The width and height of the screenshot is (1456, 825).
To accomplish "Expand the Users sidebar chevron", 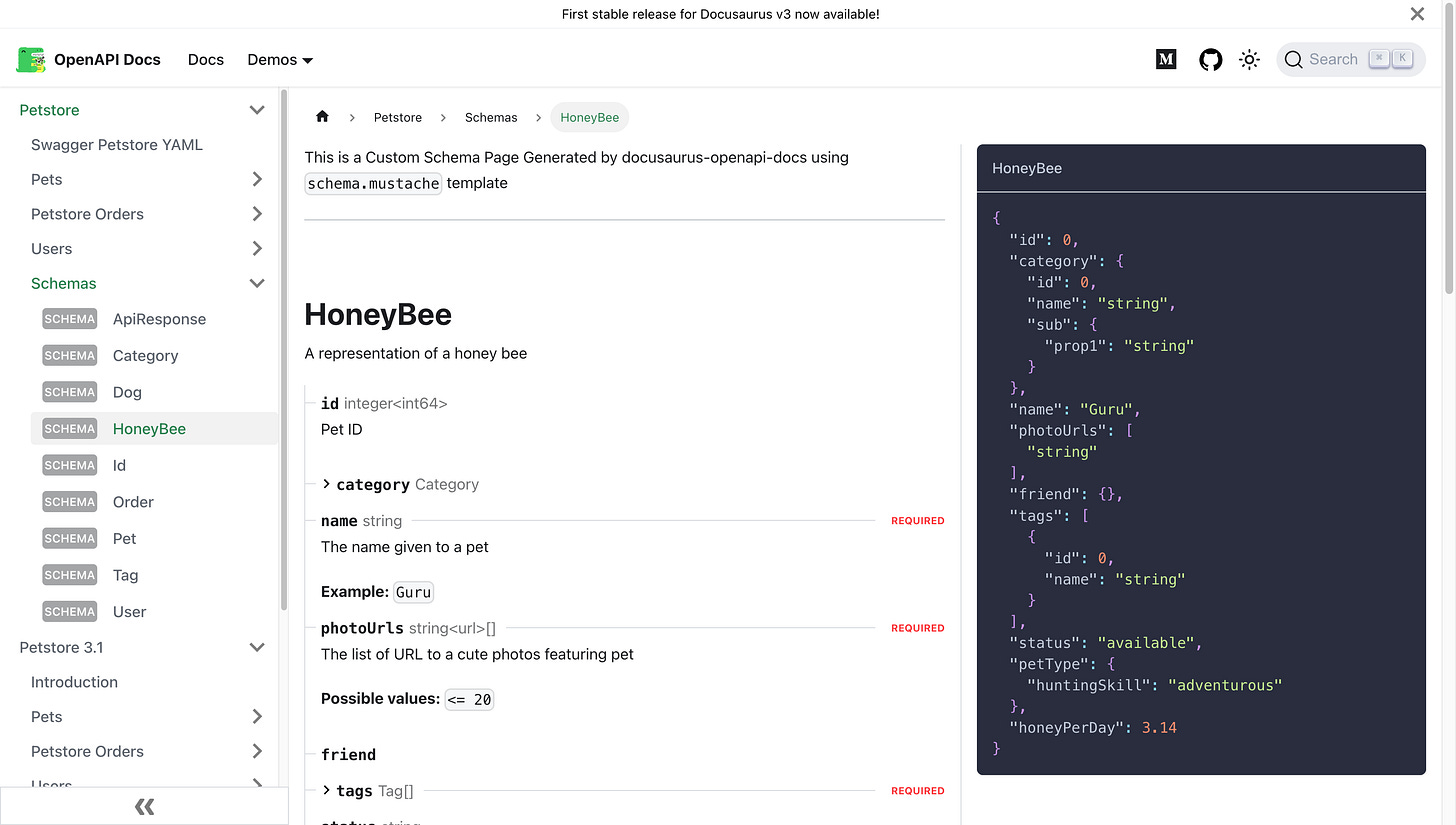I will tap(257, 248).
